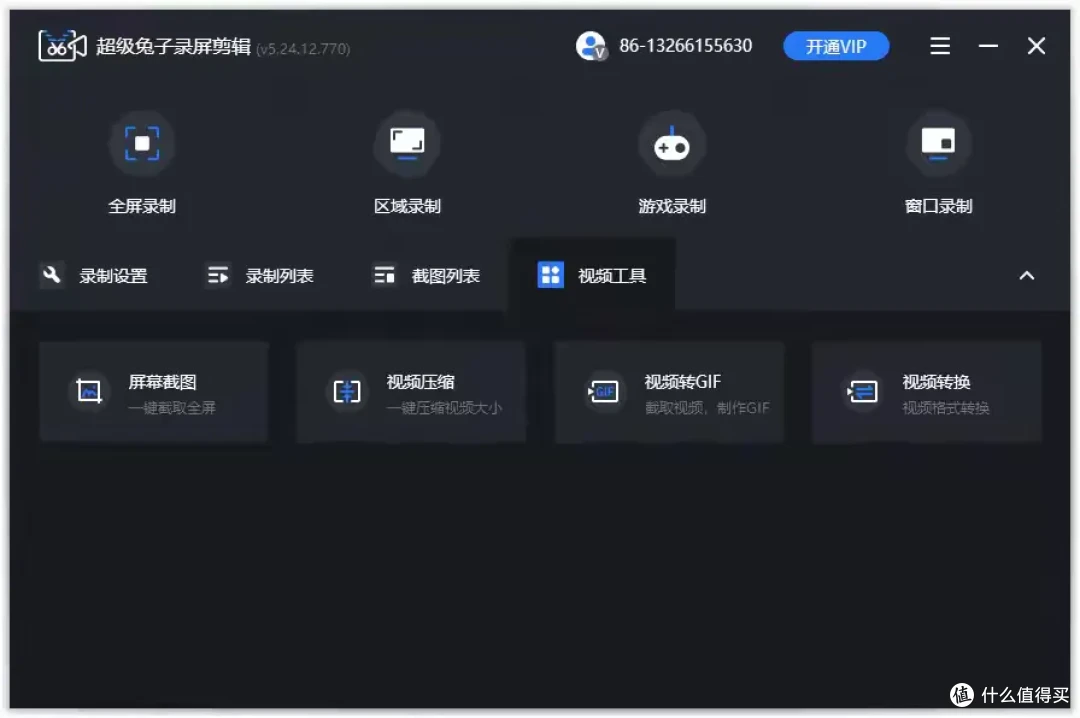Image resolution: width=1080 pixels, height=718 pixels.
Task: Pick the 窗口录制 window recording icon
Action: point(938,143)
